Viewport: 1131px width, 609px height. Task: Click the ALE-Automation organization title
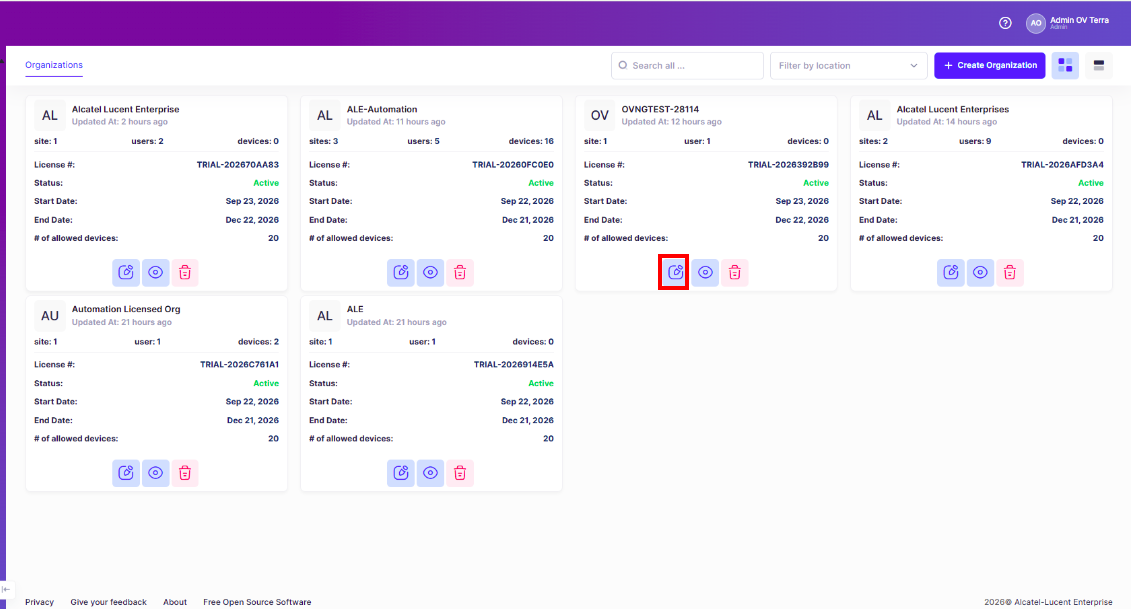click(382, 110)
